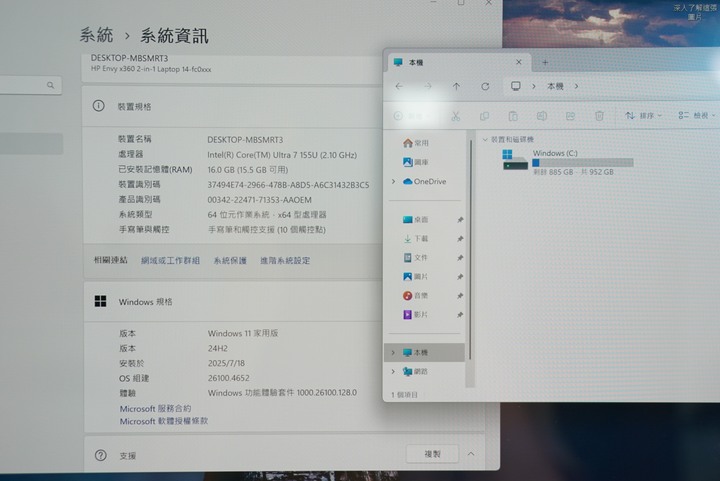
Task: Click the Copy icon in Explorer toolbar
Action: pyautogui.click(x=484, y=116)
